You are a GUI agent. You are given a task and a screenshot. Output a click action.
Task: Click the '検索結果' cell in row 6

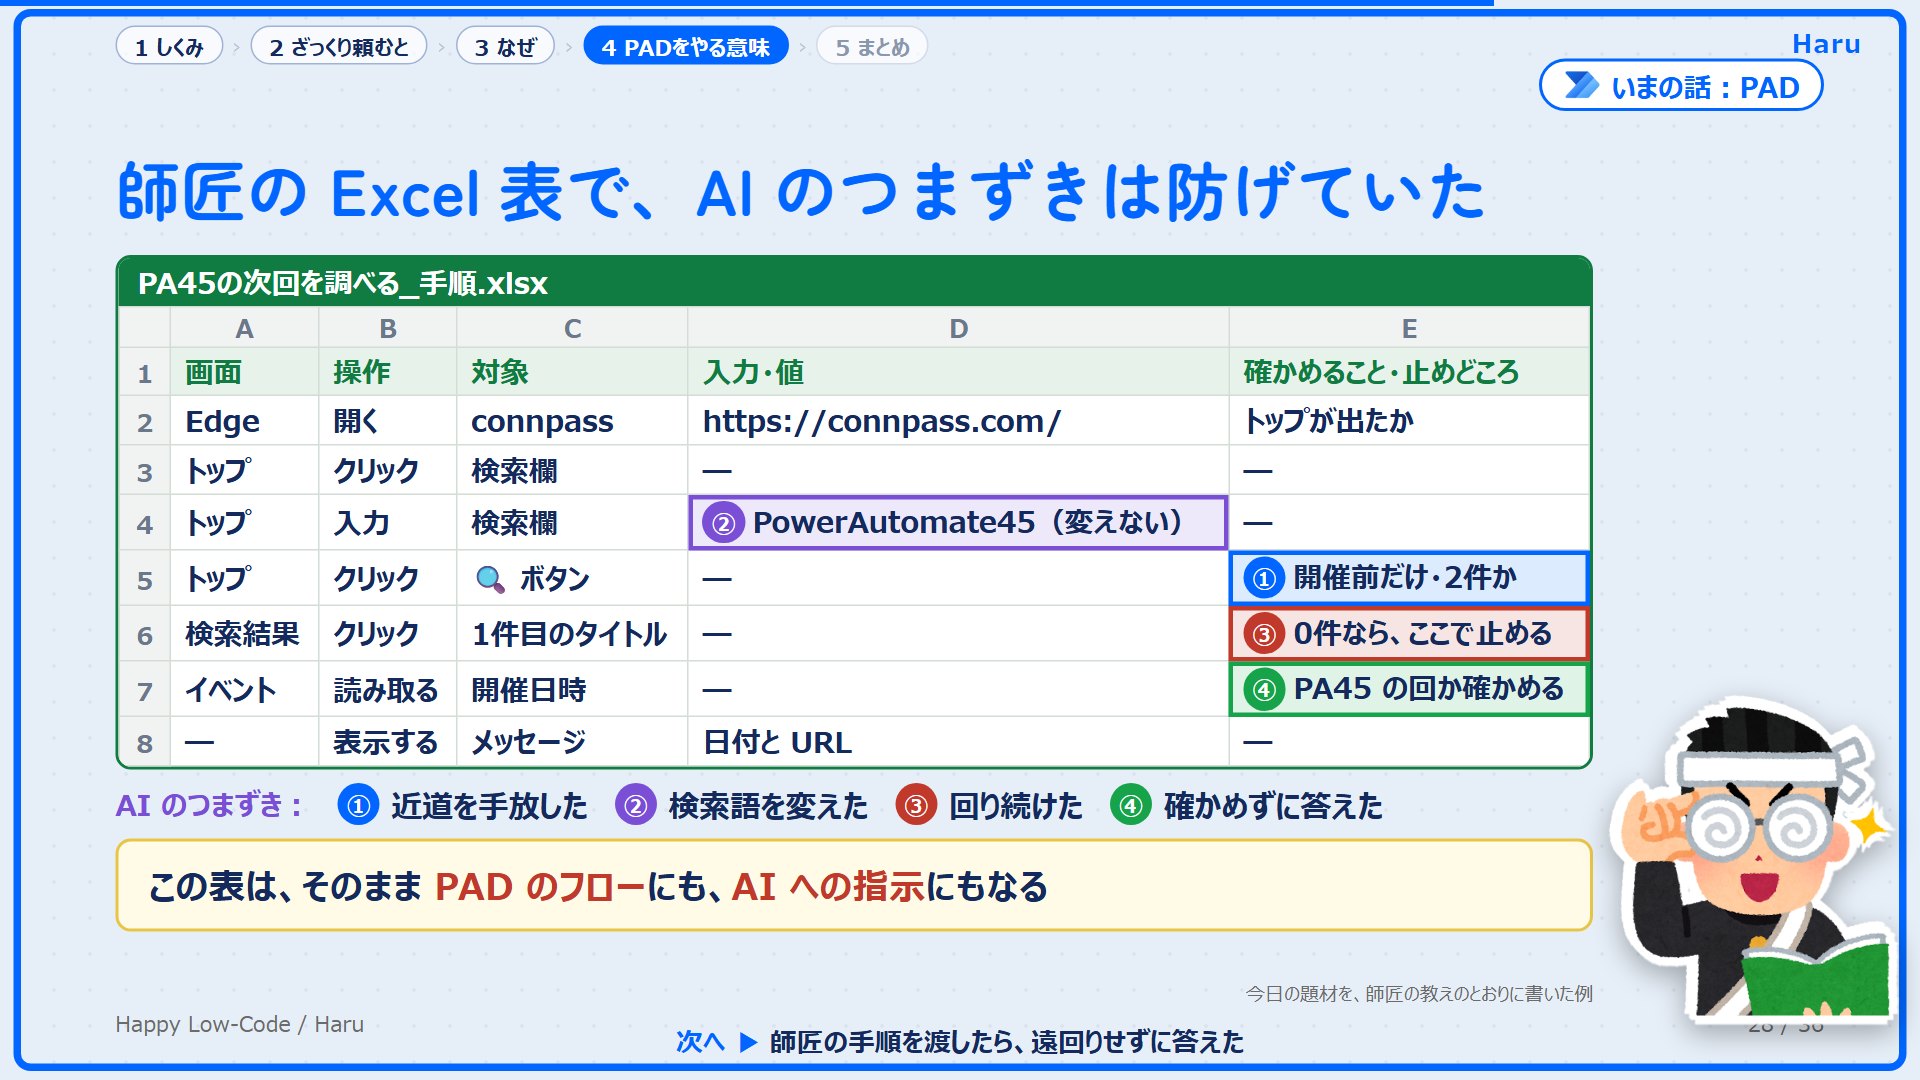click(x=244, y=634)
